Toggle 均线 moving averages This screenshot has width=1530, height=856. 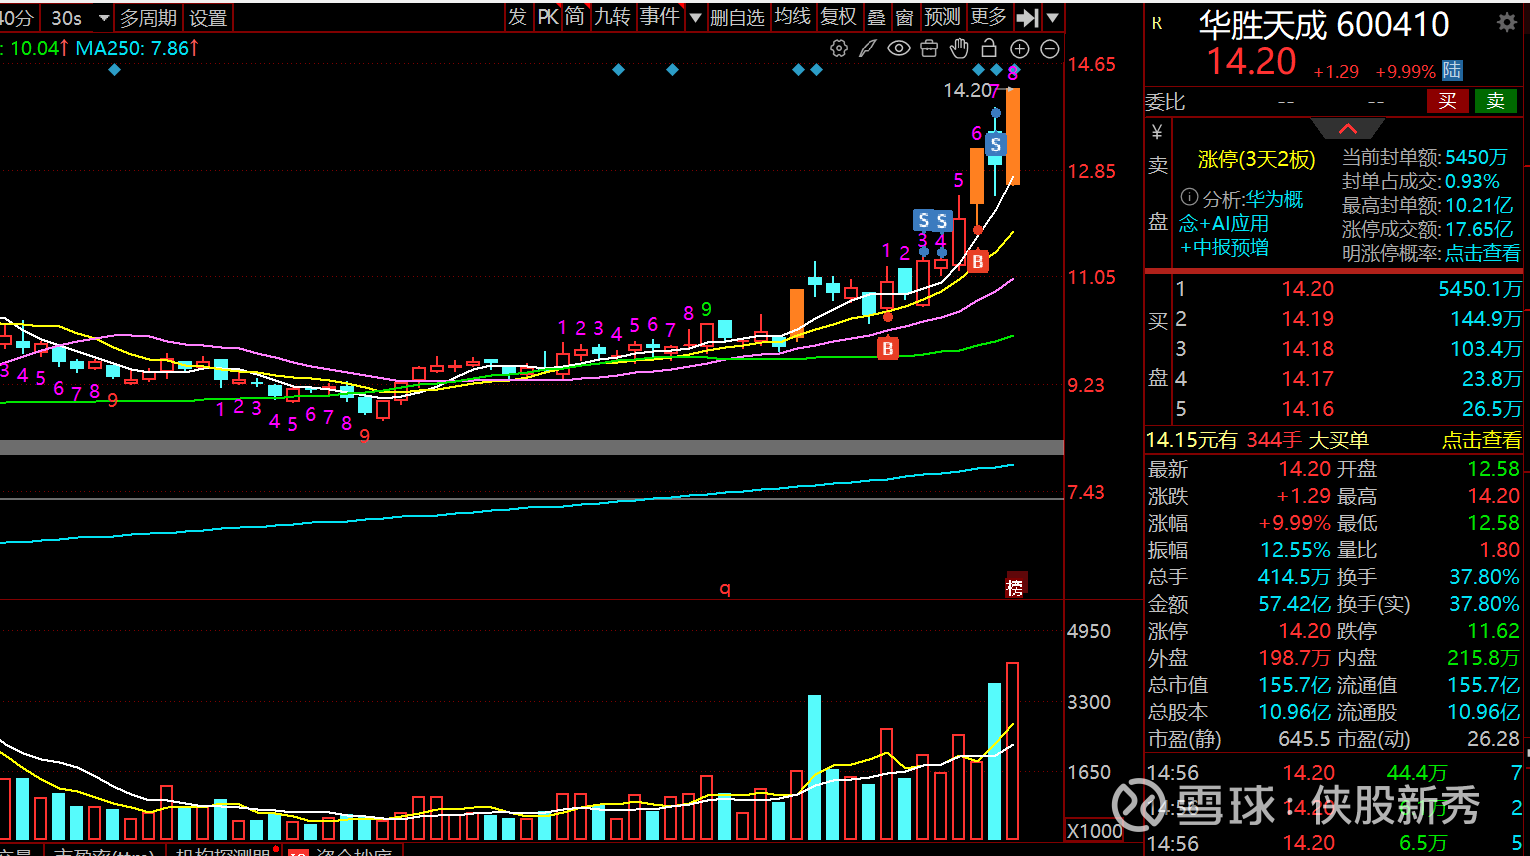[x=793, y=17]
